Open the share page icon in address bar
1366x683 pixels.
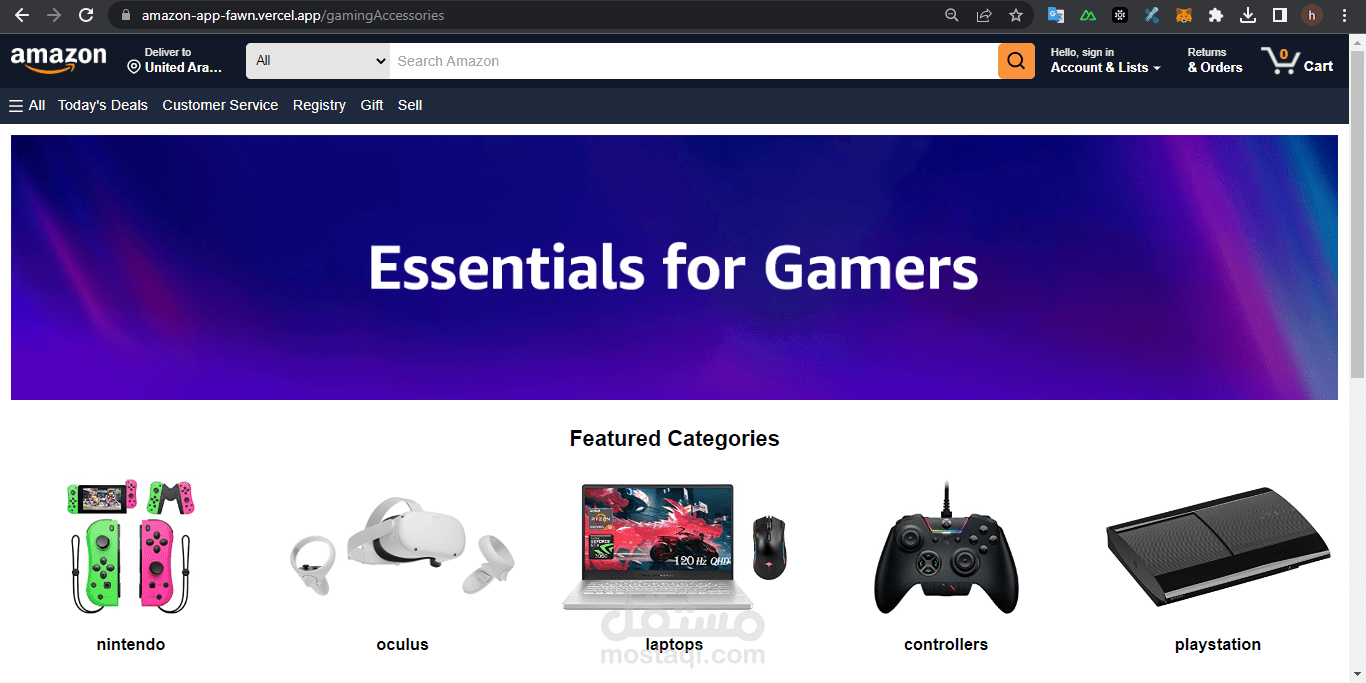984,15
